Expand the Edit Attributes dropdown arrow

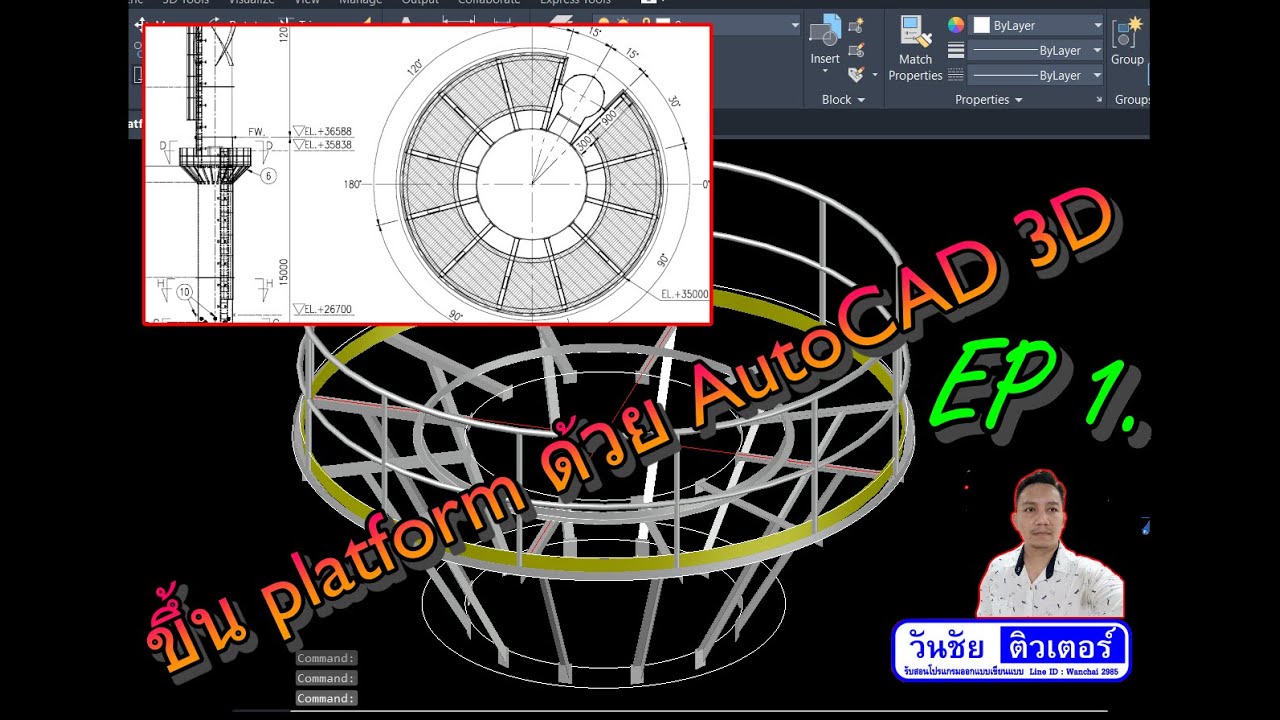(874, 75)
